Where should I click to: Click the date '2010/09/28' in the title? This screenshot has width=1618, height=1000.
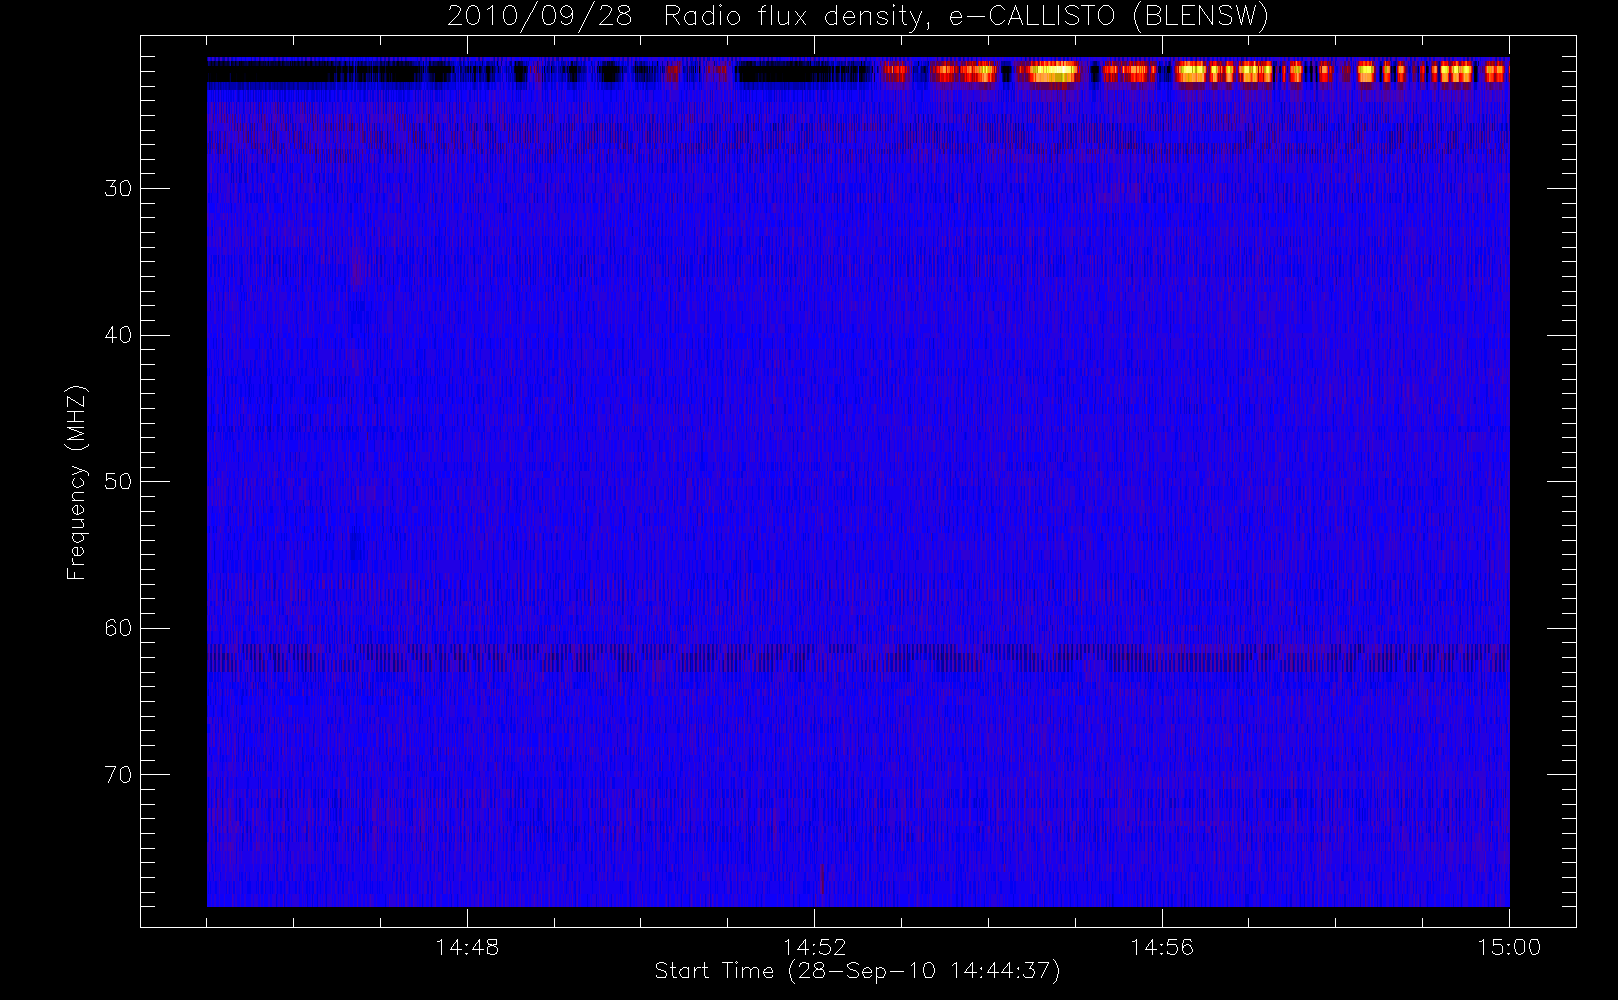pyautogui.click(x=540, y=17)
